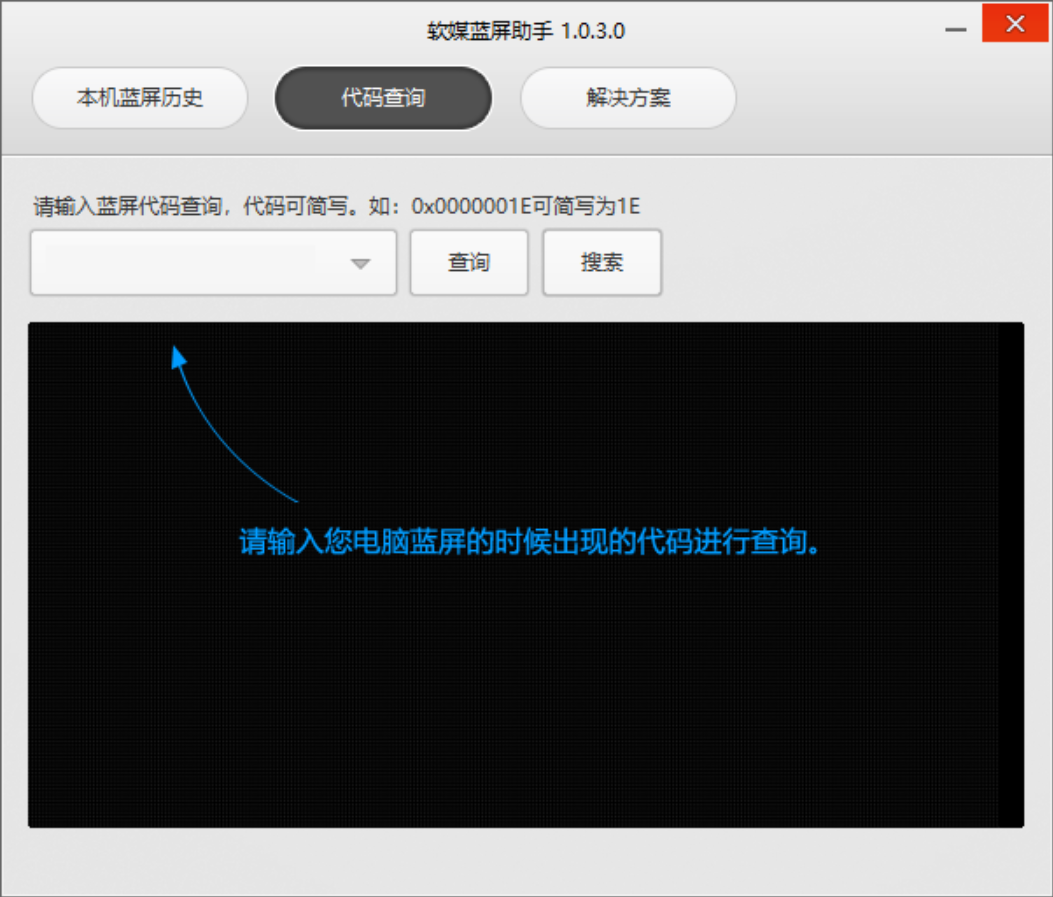Focus the combo box to enter a code
The width and height of the screenshot is (1053, 897).
pos(180,262)
